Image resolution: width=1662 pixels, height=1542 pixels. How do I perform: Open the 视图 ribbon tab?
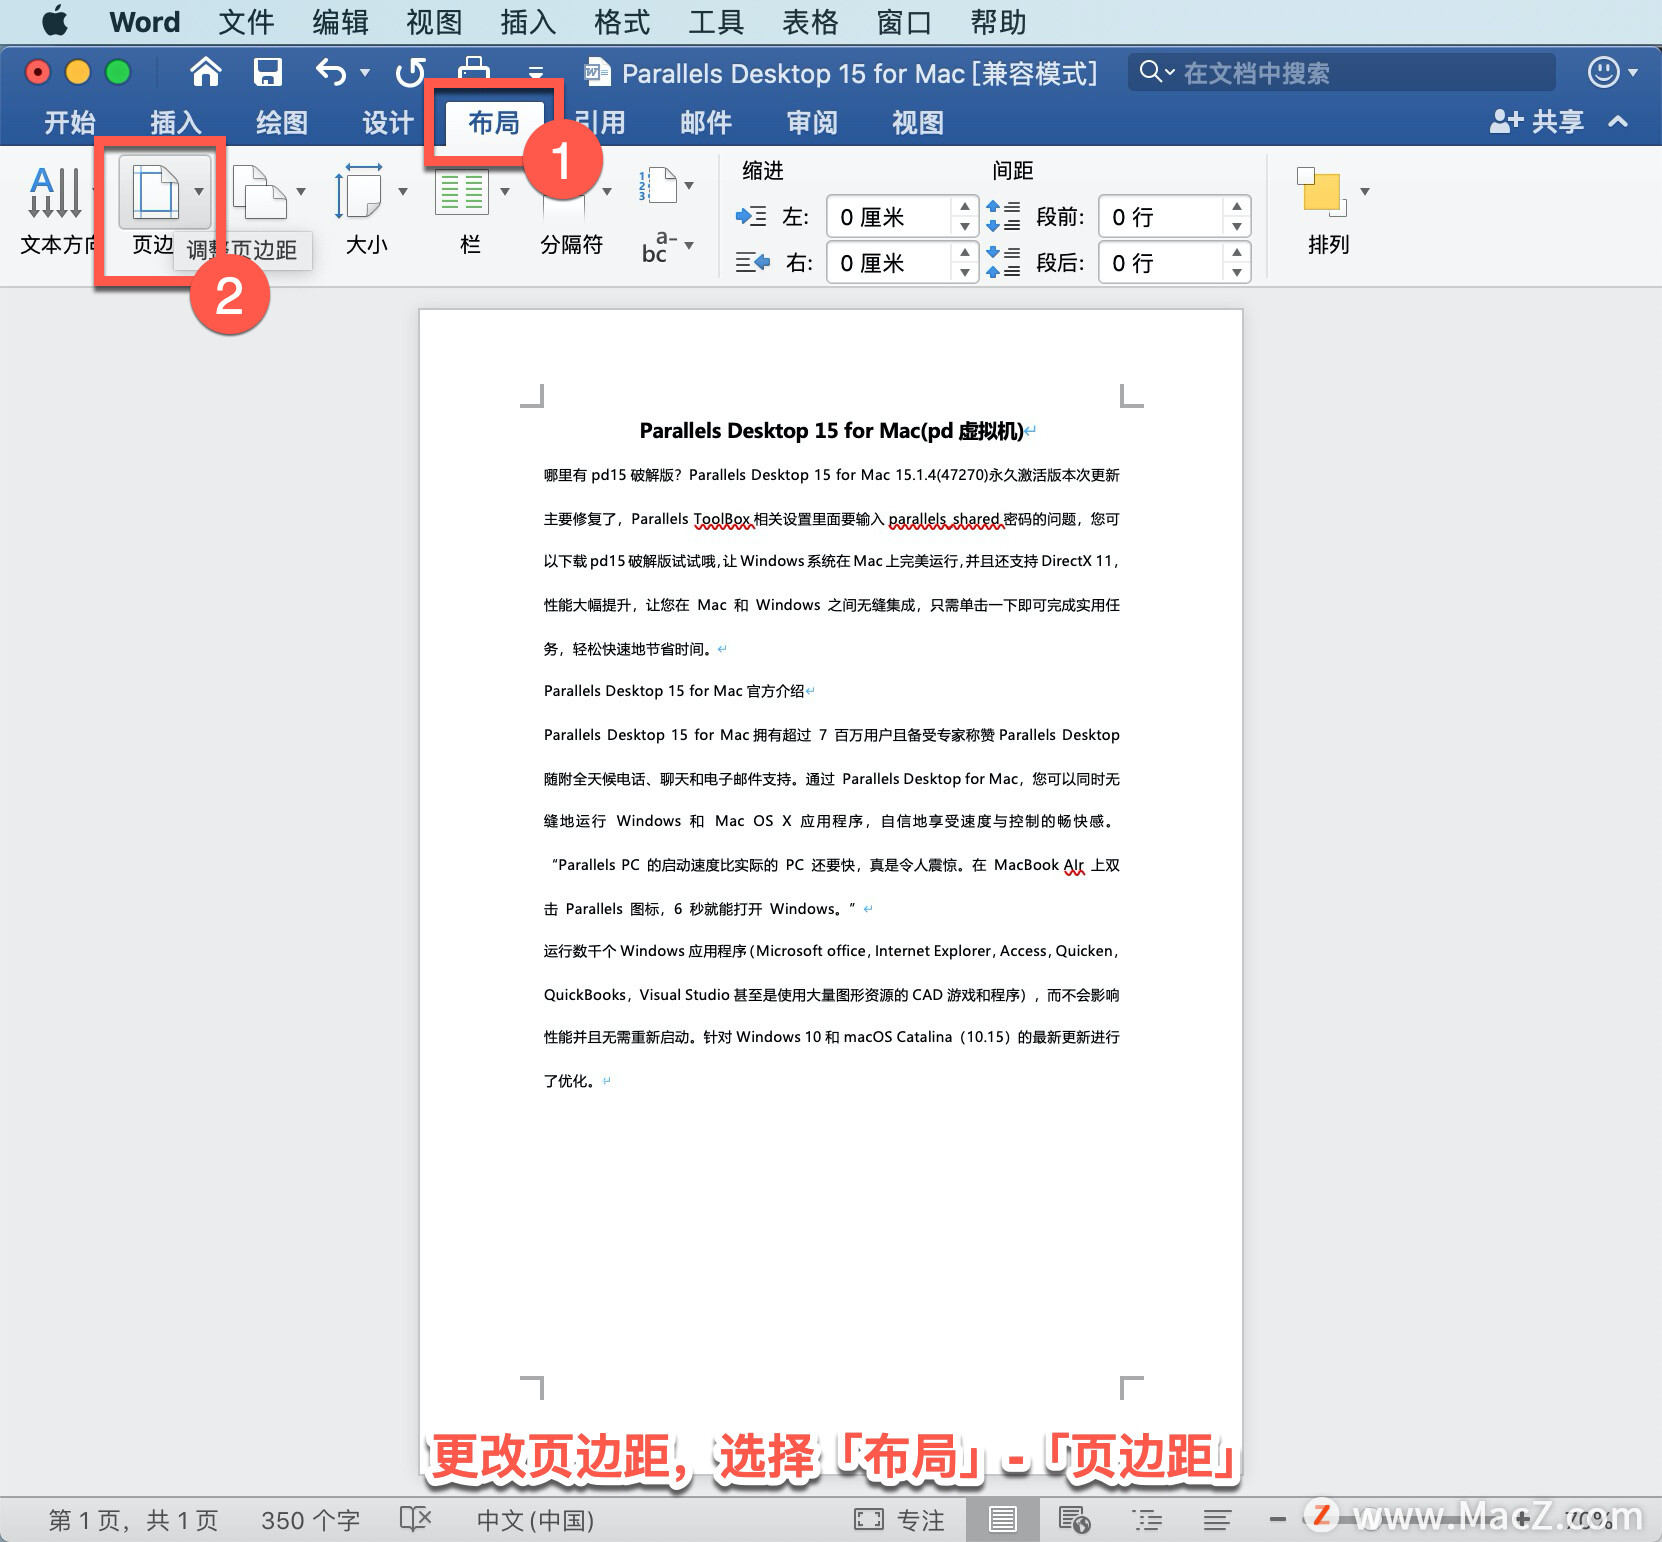point(918,123)
